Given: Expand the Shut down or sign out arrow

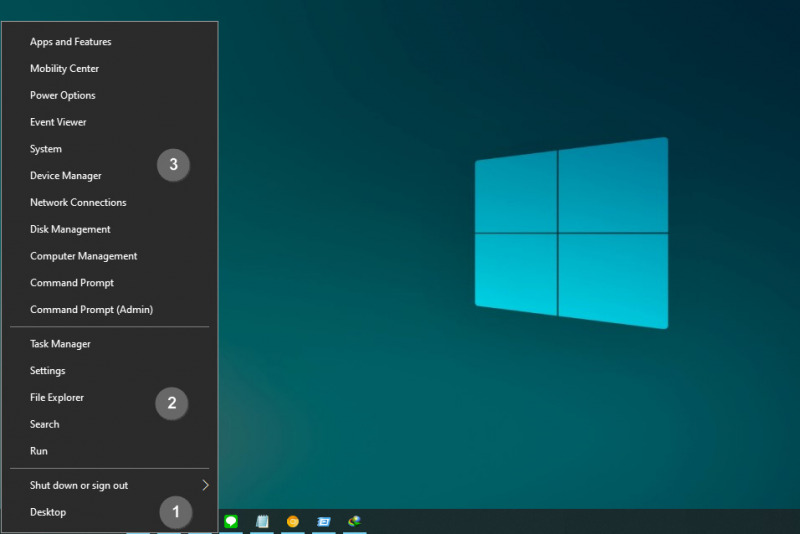Looking at the screenshot, I should 205,485.
